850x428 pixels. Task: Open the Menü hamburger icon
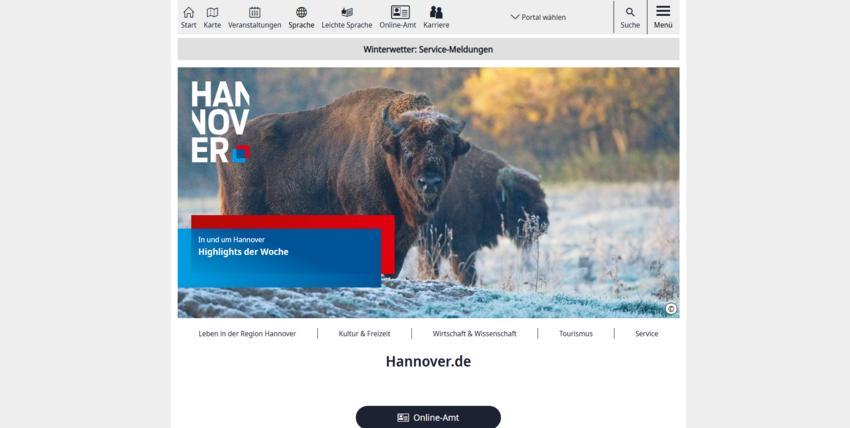coord(663,11)
